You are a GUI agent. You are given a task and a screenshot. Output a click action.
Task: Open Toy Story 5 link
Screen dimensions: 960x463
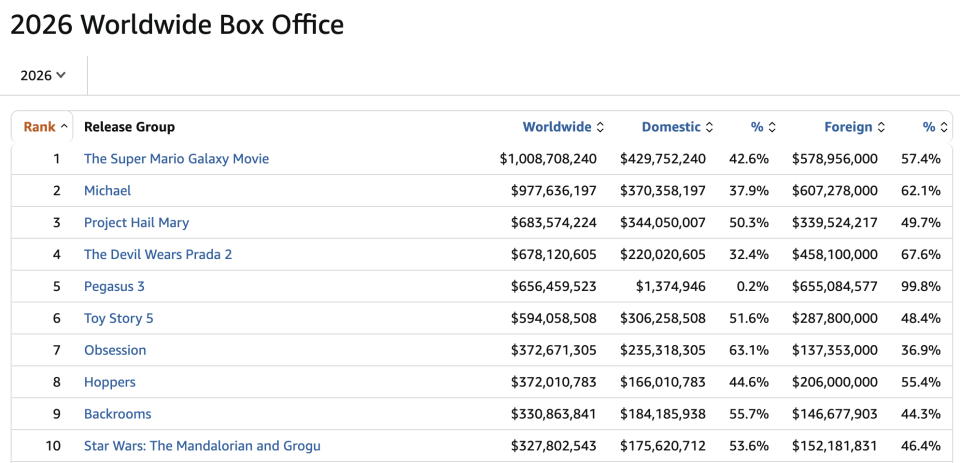point(119,318)
